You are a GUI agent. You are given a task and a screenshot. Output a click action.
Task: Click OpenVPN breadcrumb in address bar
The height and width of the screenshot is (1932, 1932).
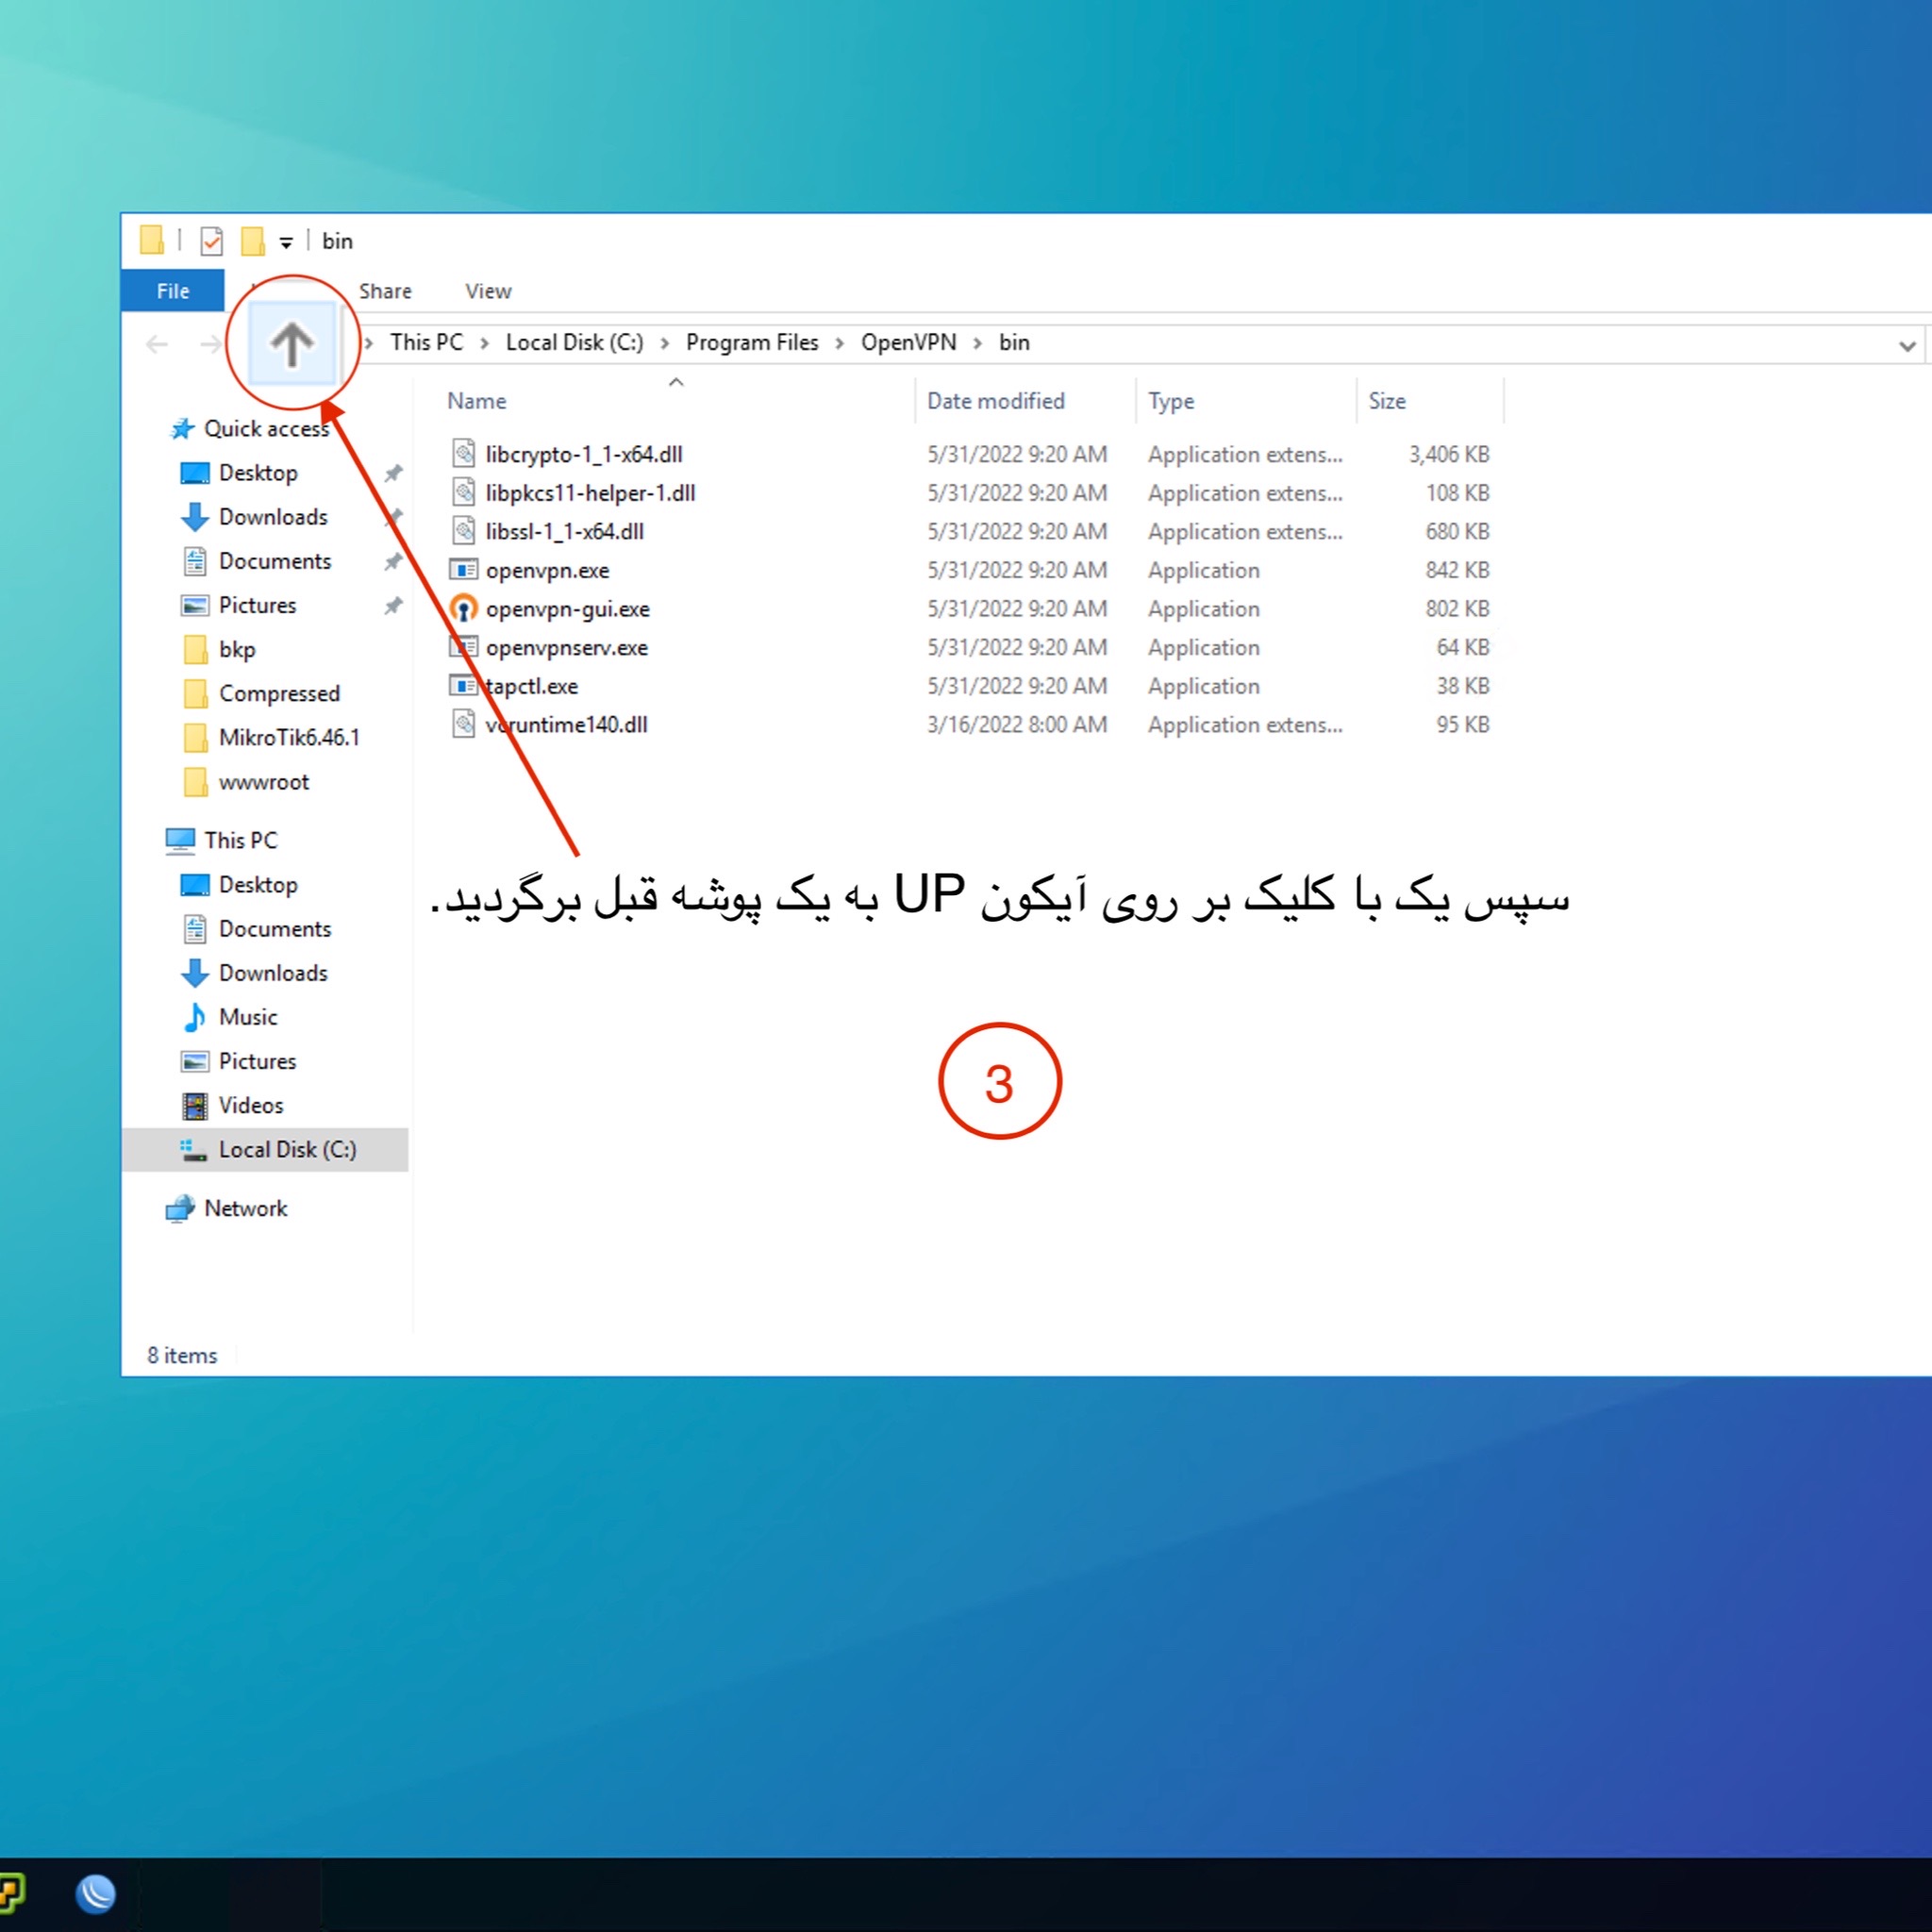[x=909, y=342]
